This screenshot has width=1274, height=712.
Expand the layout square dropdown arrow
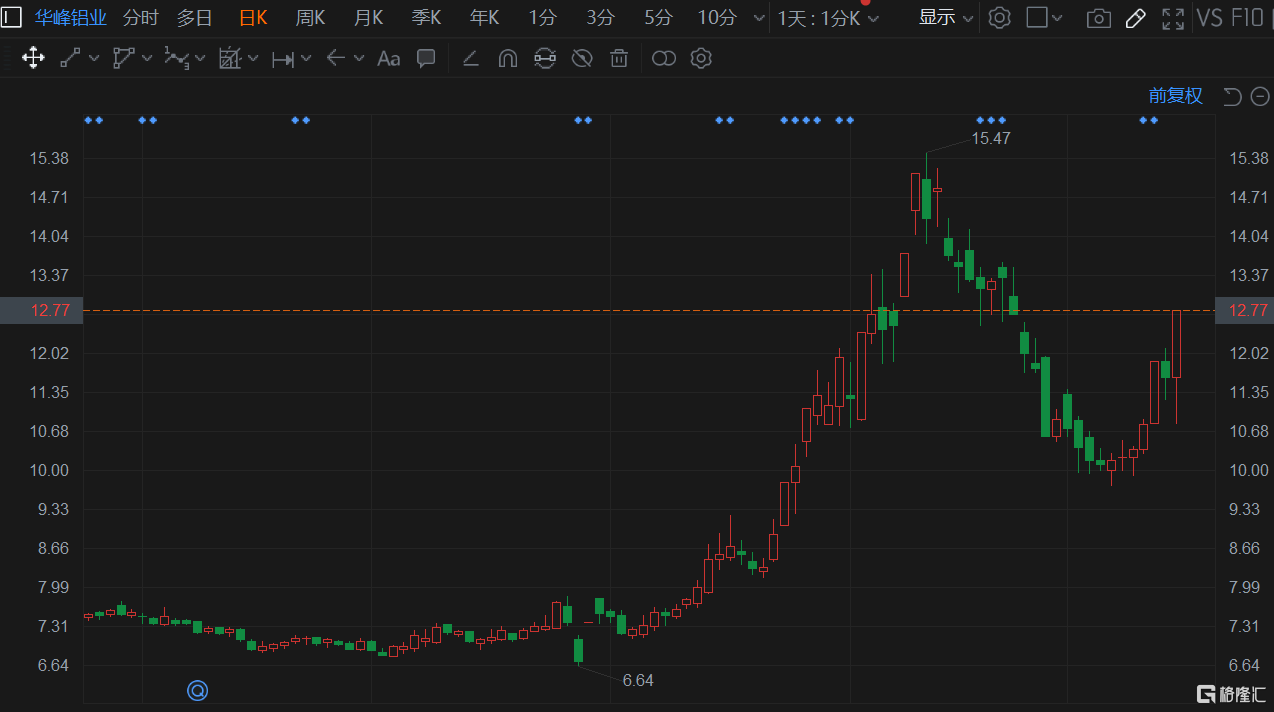coord(1057,18)
